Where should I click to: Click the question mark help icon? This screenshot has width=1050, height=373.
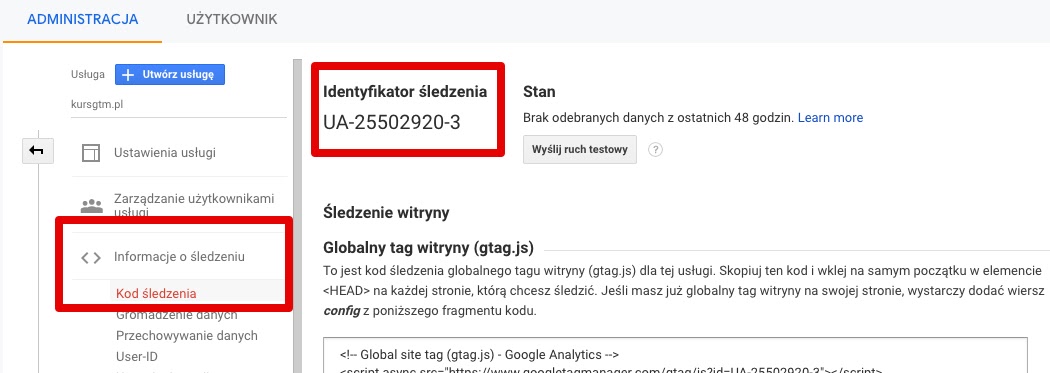click(x=656, y=150)
